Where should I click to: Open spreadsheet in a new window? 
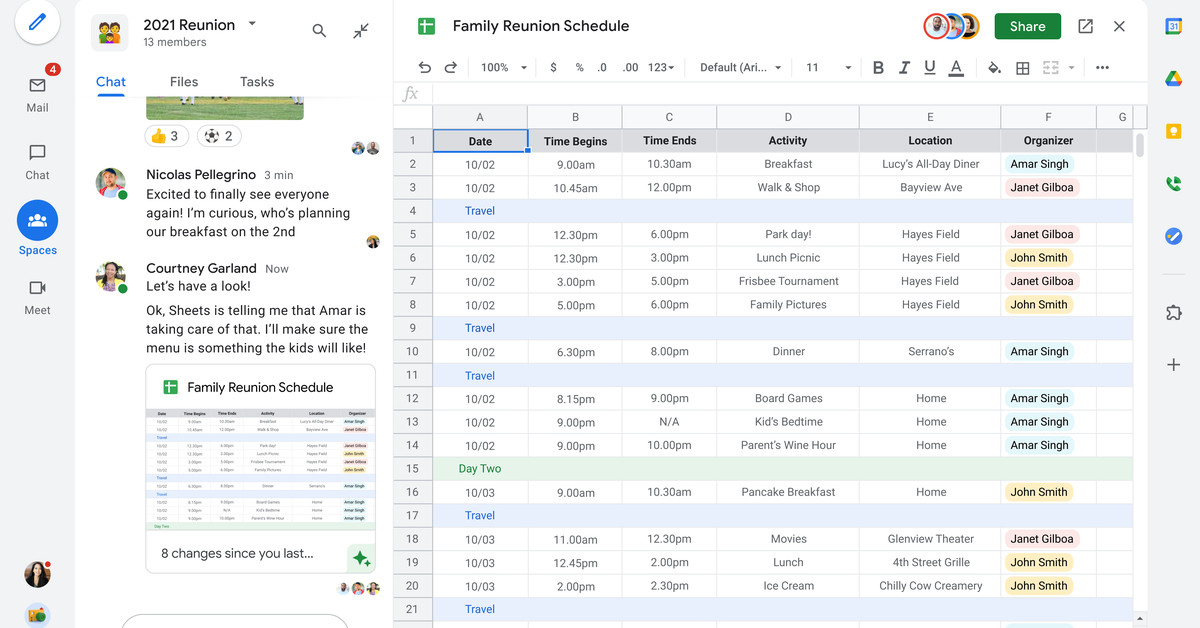point(1085,27)
